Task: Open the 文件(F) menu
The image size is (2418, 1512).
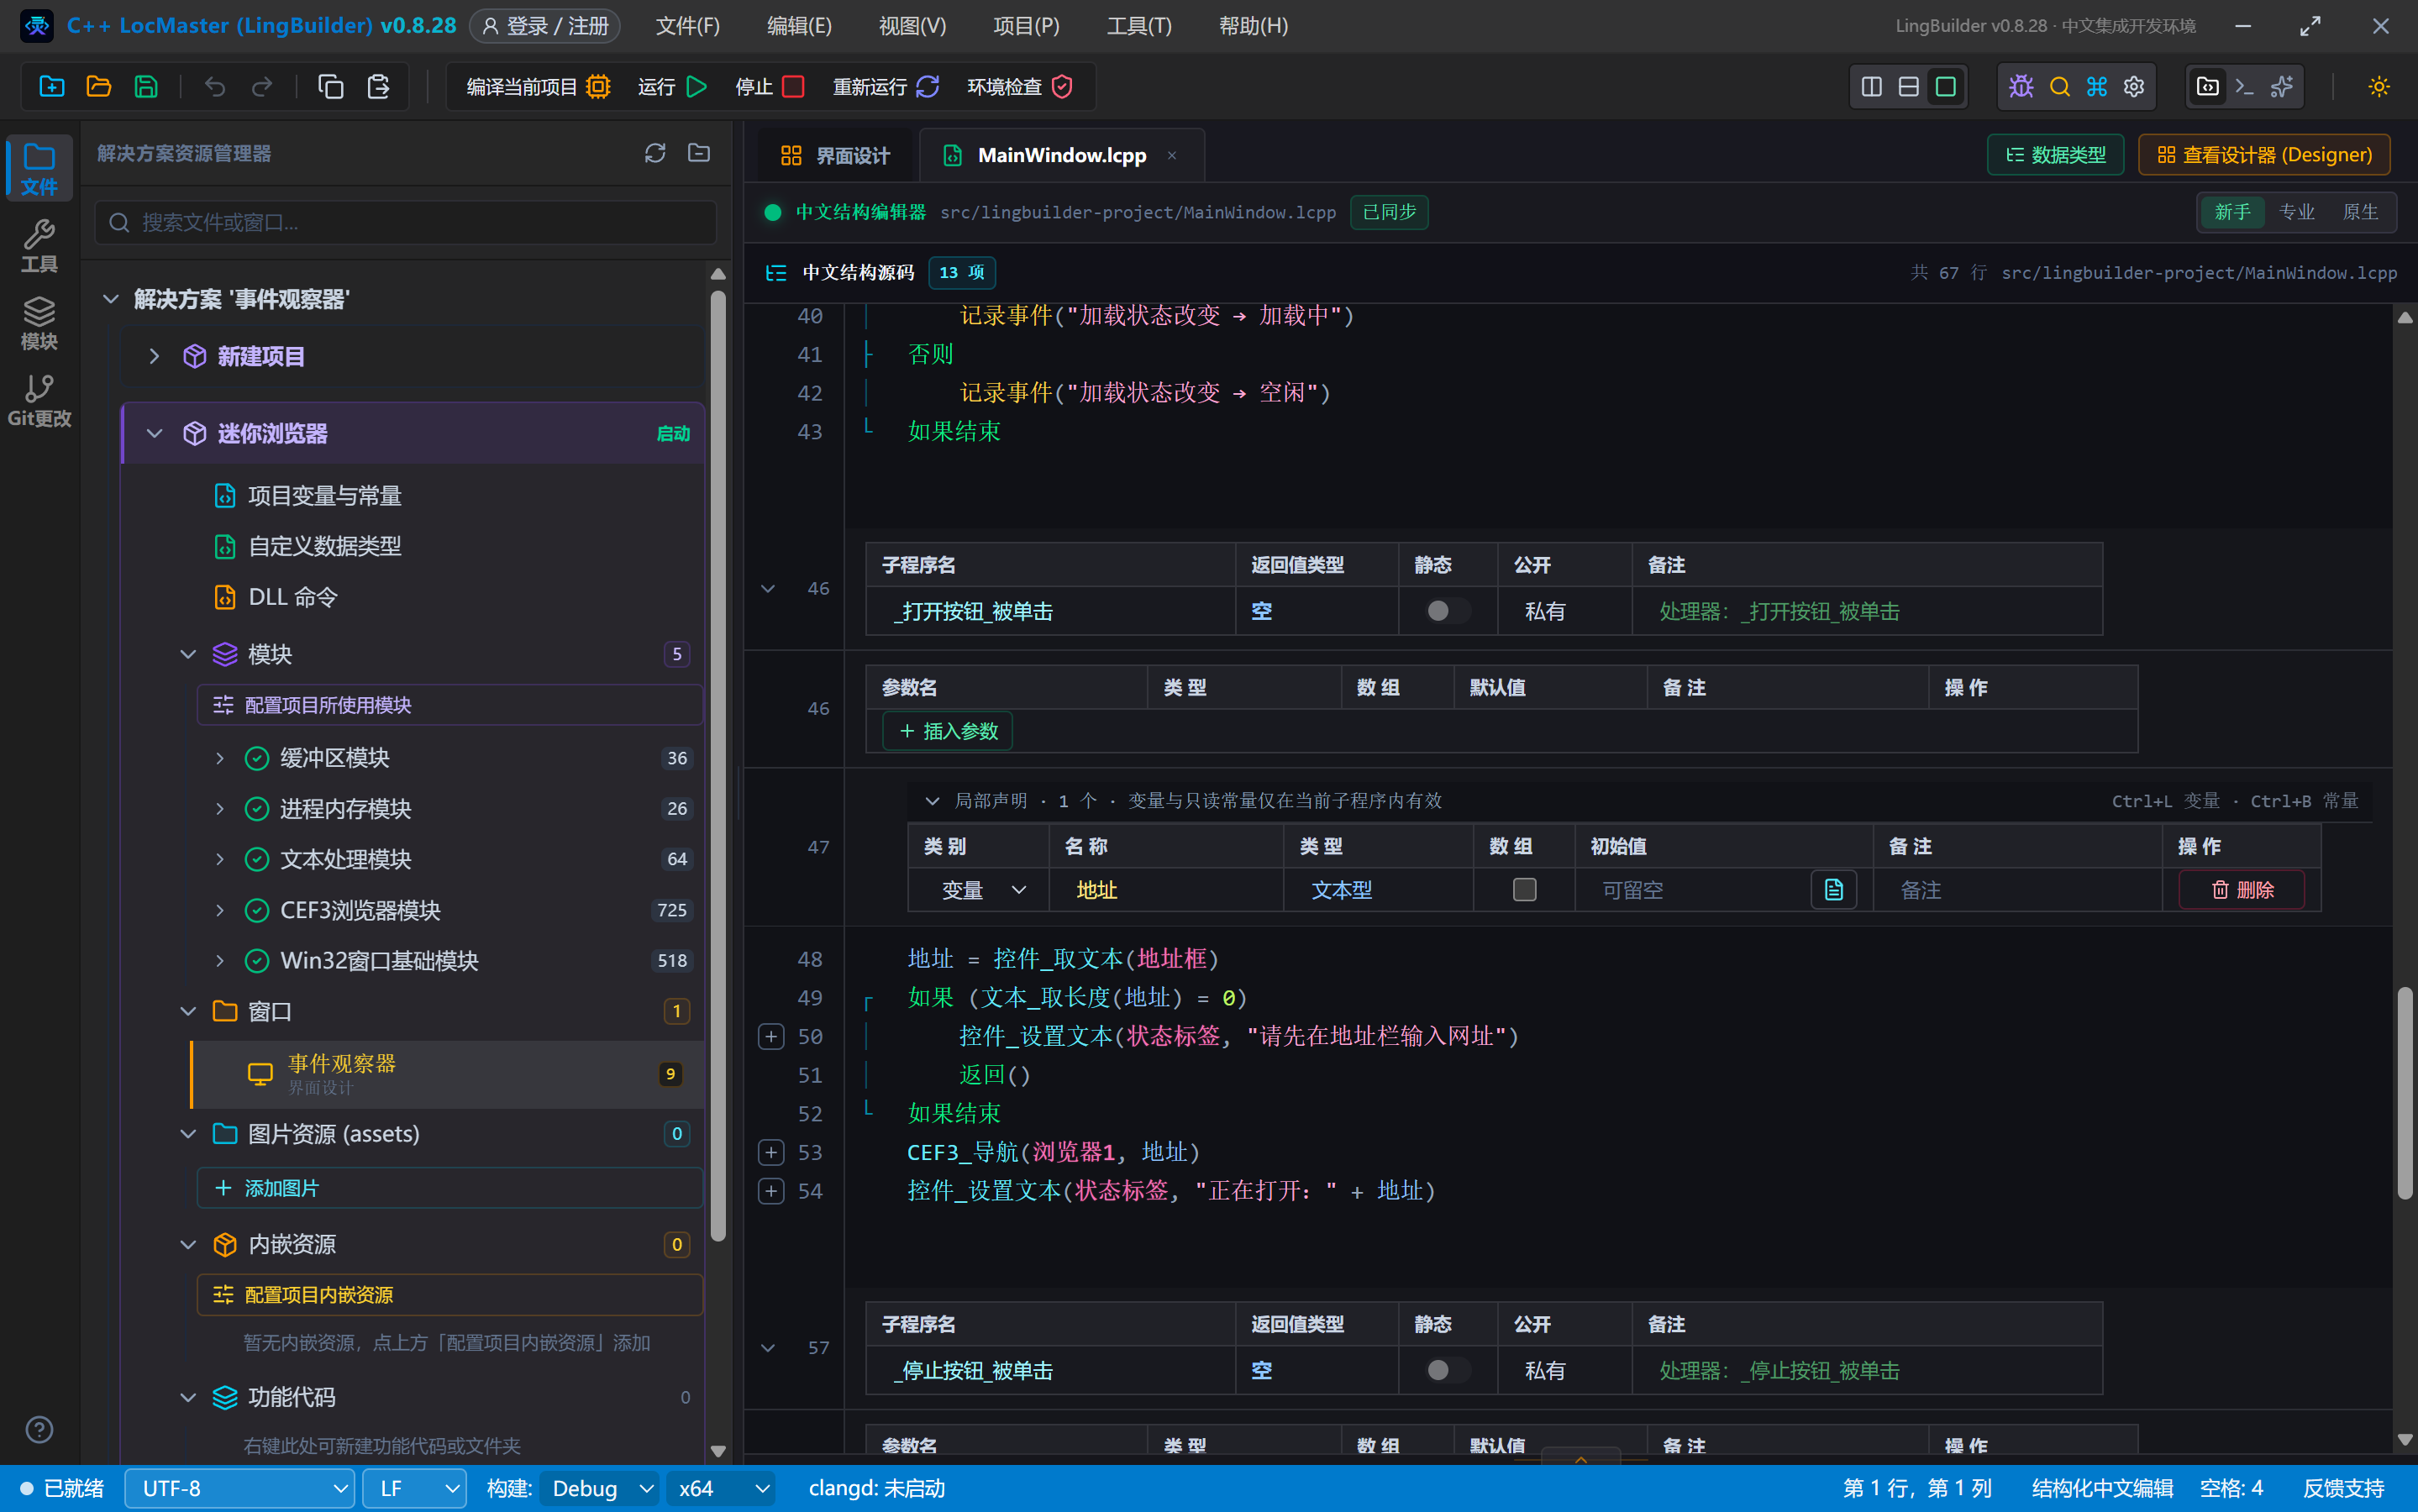Action: point(687,26)
